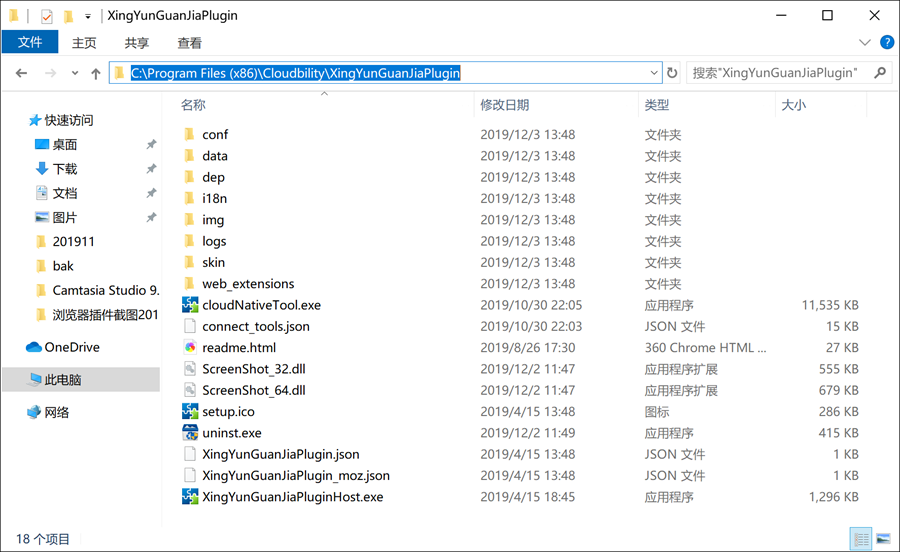900x552 pixels.
Task: Select cloudNativeTool.exe application icon
Action: pos(190,305)
